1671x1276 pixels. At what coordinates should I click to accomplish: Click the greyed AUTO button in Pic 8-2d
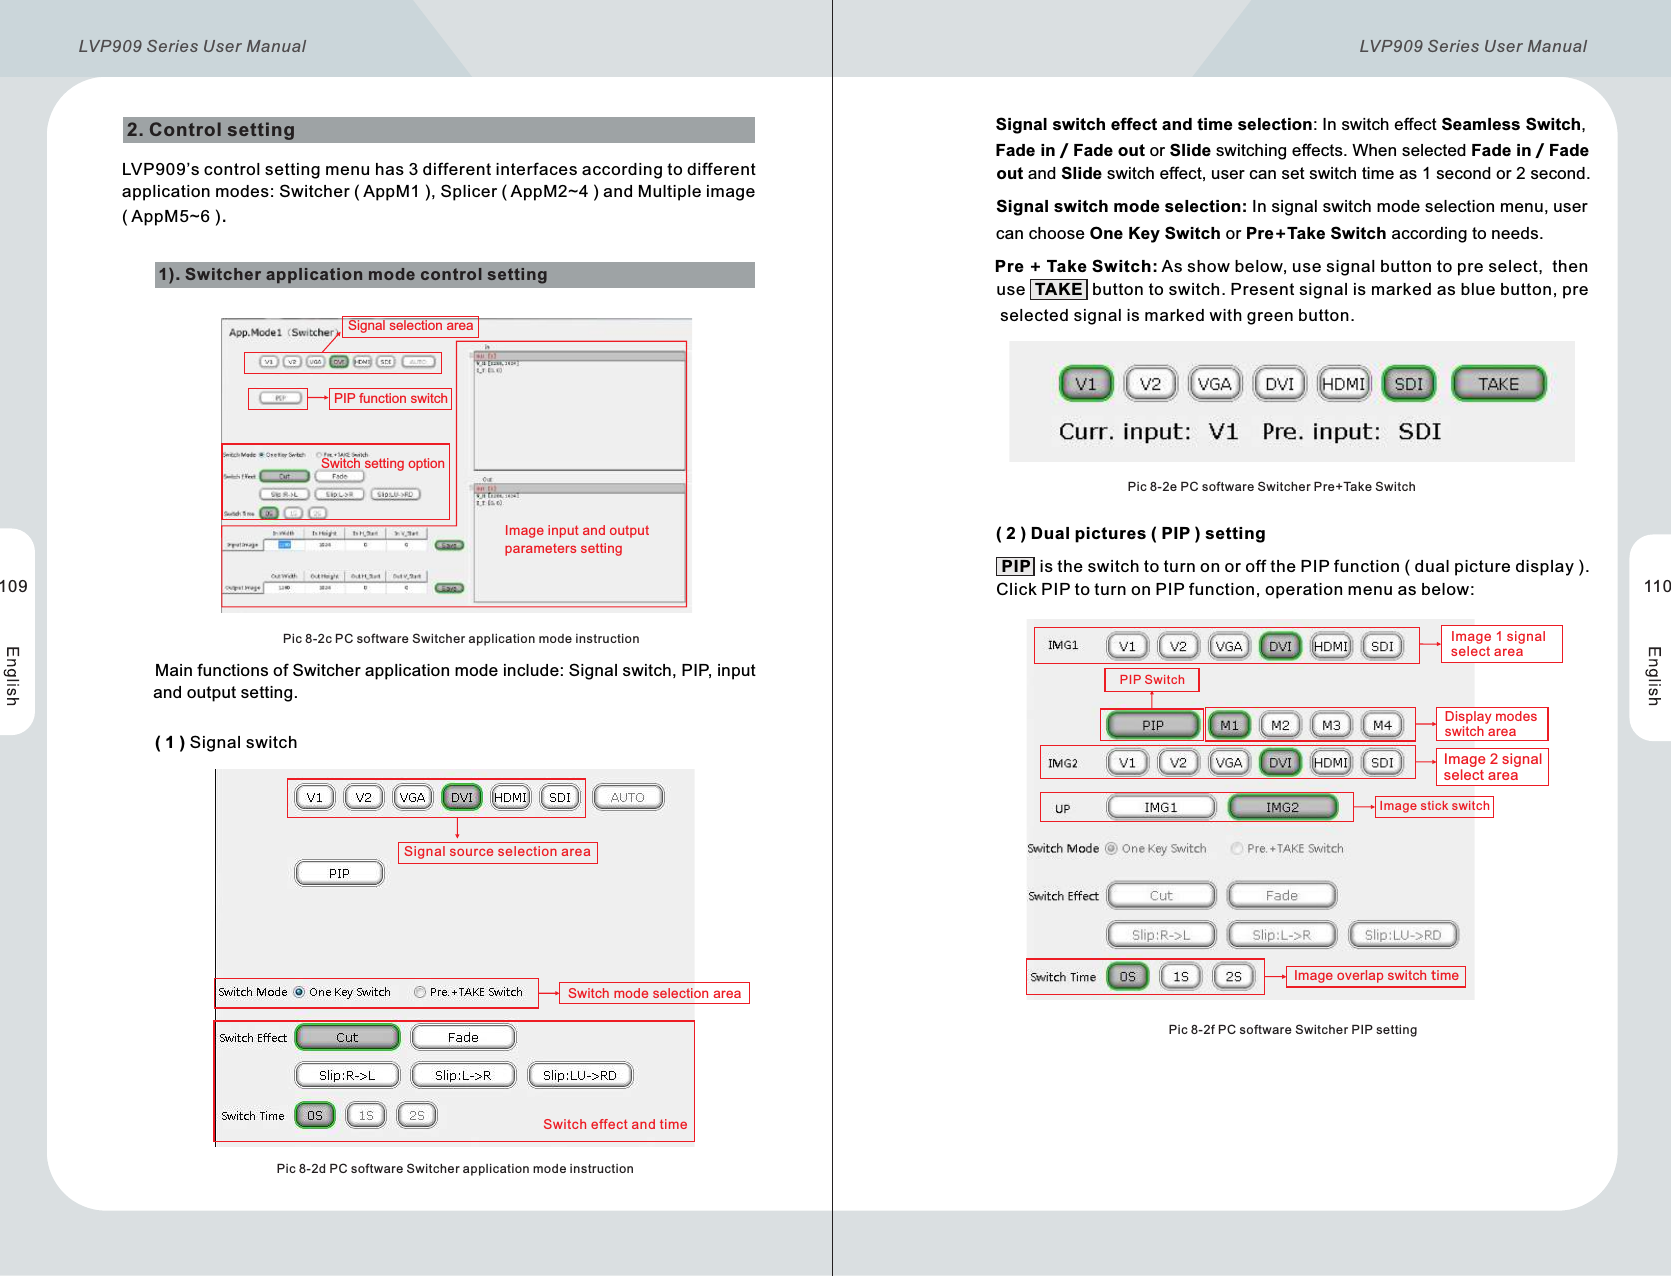point(628,797)
